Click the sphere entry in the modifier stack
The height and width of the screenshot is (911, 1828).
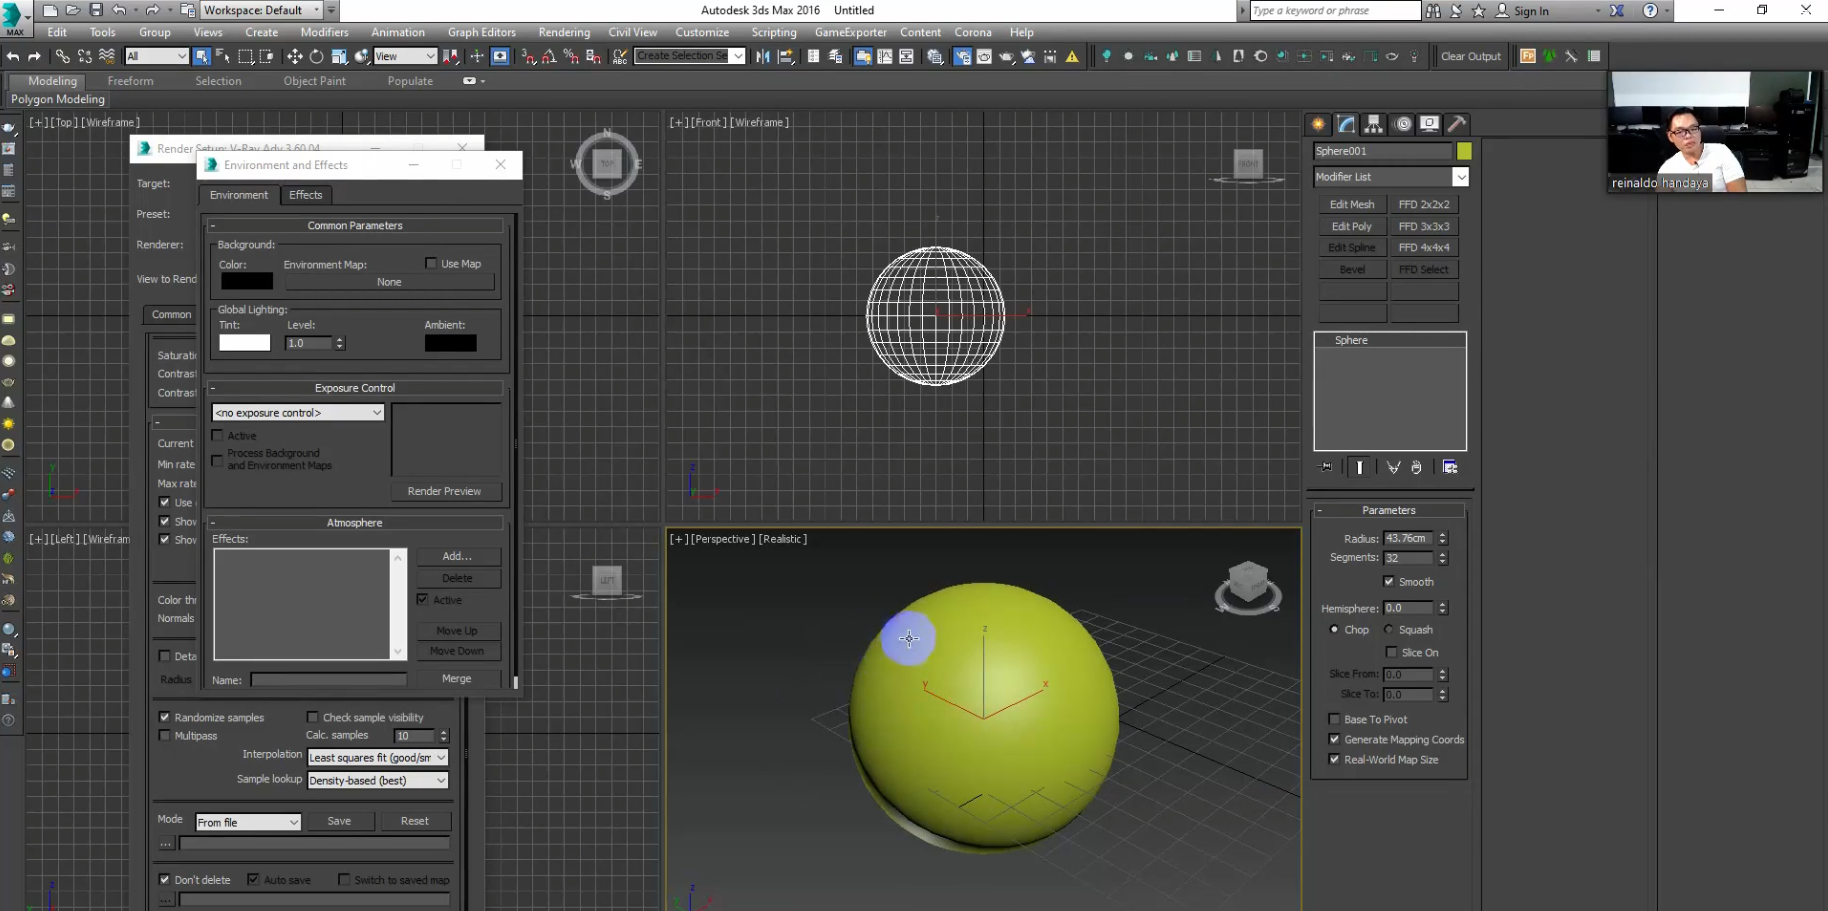1351,340
